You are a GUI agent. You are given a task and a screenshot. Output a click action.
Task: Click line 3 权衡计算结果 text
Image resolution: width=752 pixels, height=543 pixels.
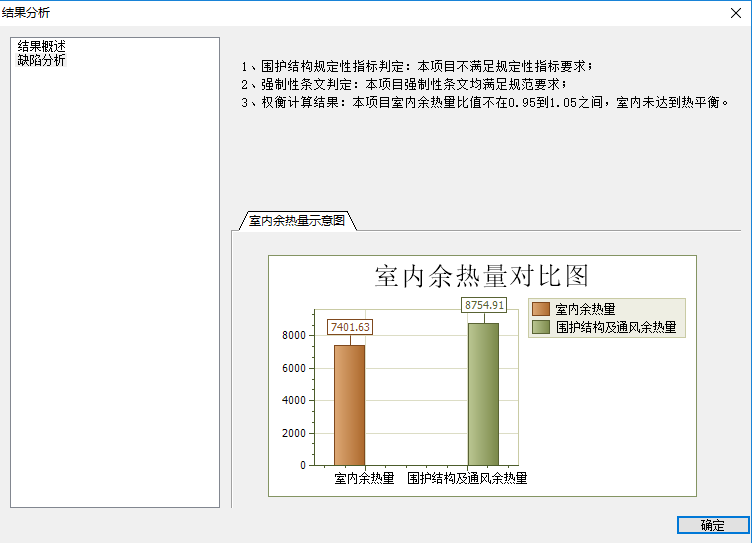point(485,103)
